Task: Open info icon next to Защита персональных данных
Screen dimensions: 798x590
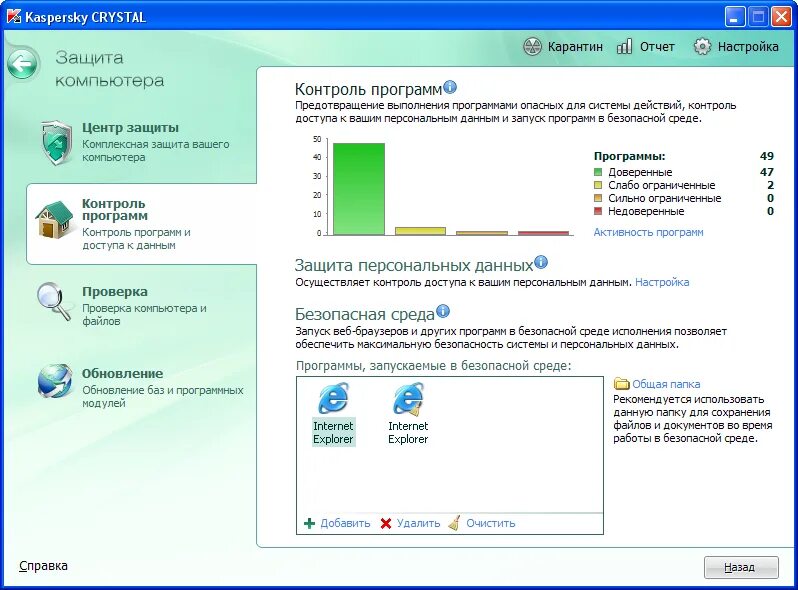Action: point(541,262)
